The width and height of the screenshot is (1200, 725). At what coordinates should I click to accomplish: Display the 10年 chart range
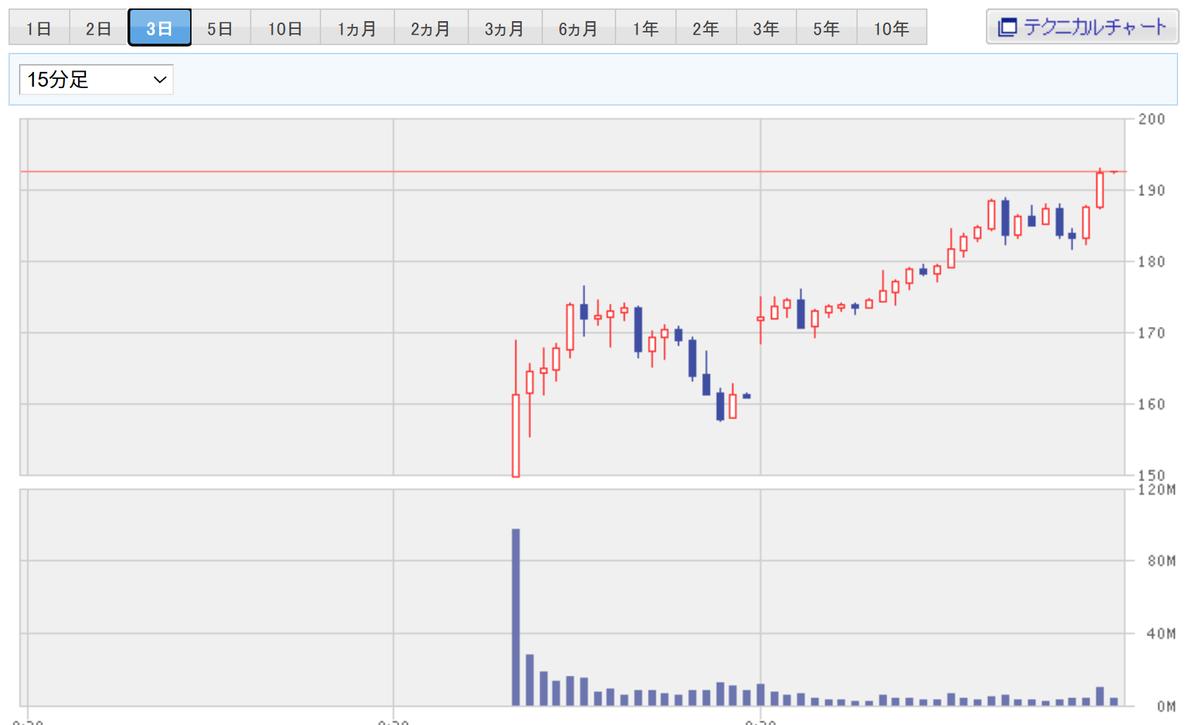pyautogui.click(x=891, y=28)
